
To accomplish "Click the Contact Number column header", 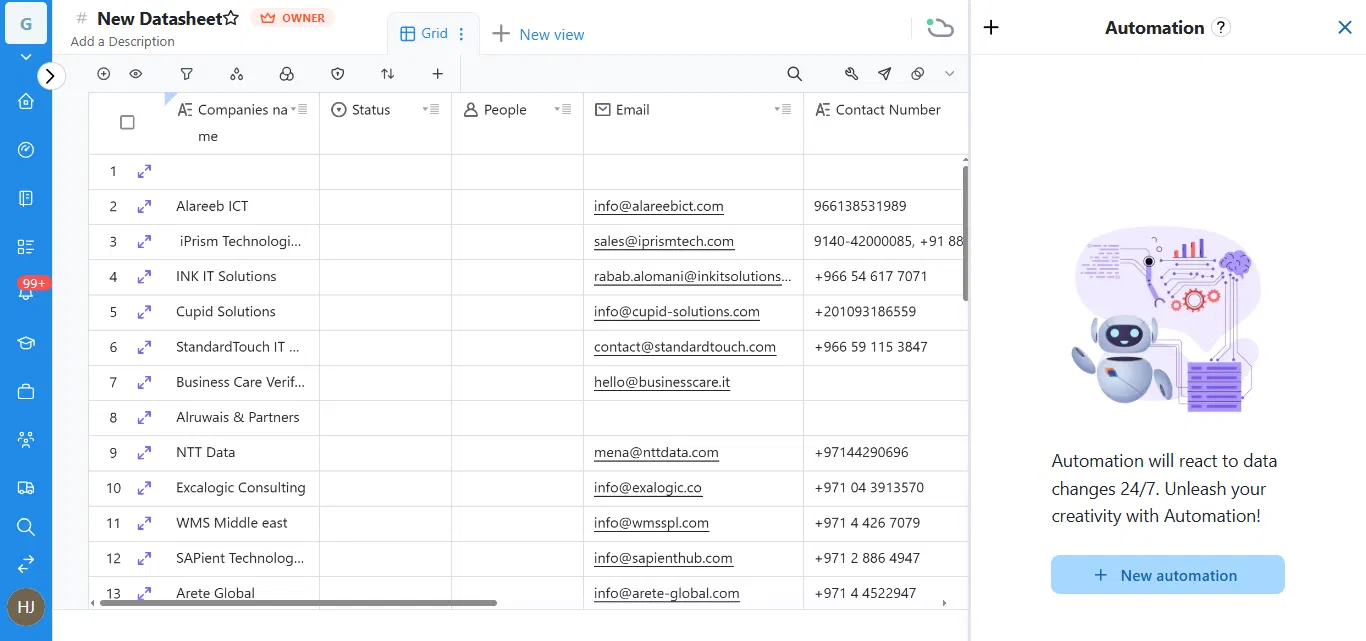I will (886, 123).
